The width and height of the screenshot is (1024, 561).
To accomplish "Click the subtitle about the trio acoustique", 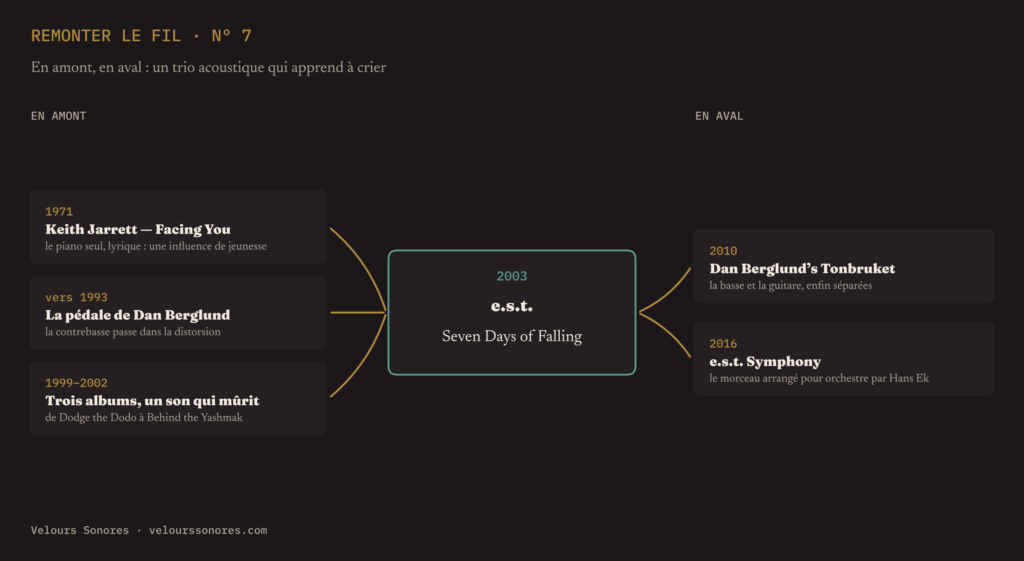I will pos(208,68).
